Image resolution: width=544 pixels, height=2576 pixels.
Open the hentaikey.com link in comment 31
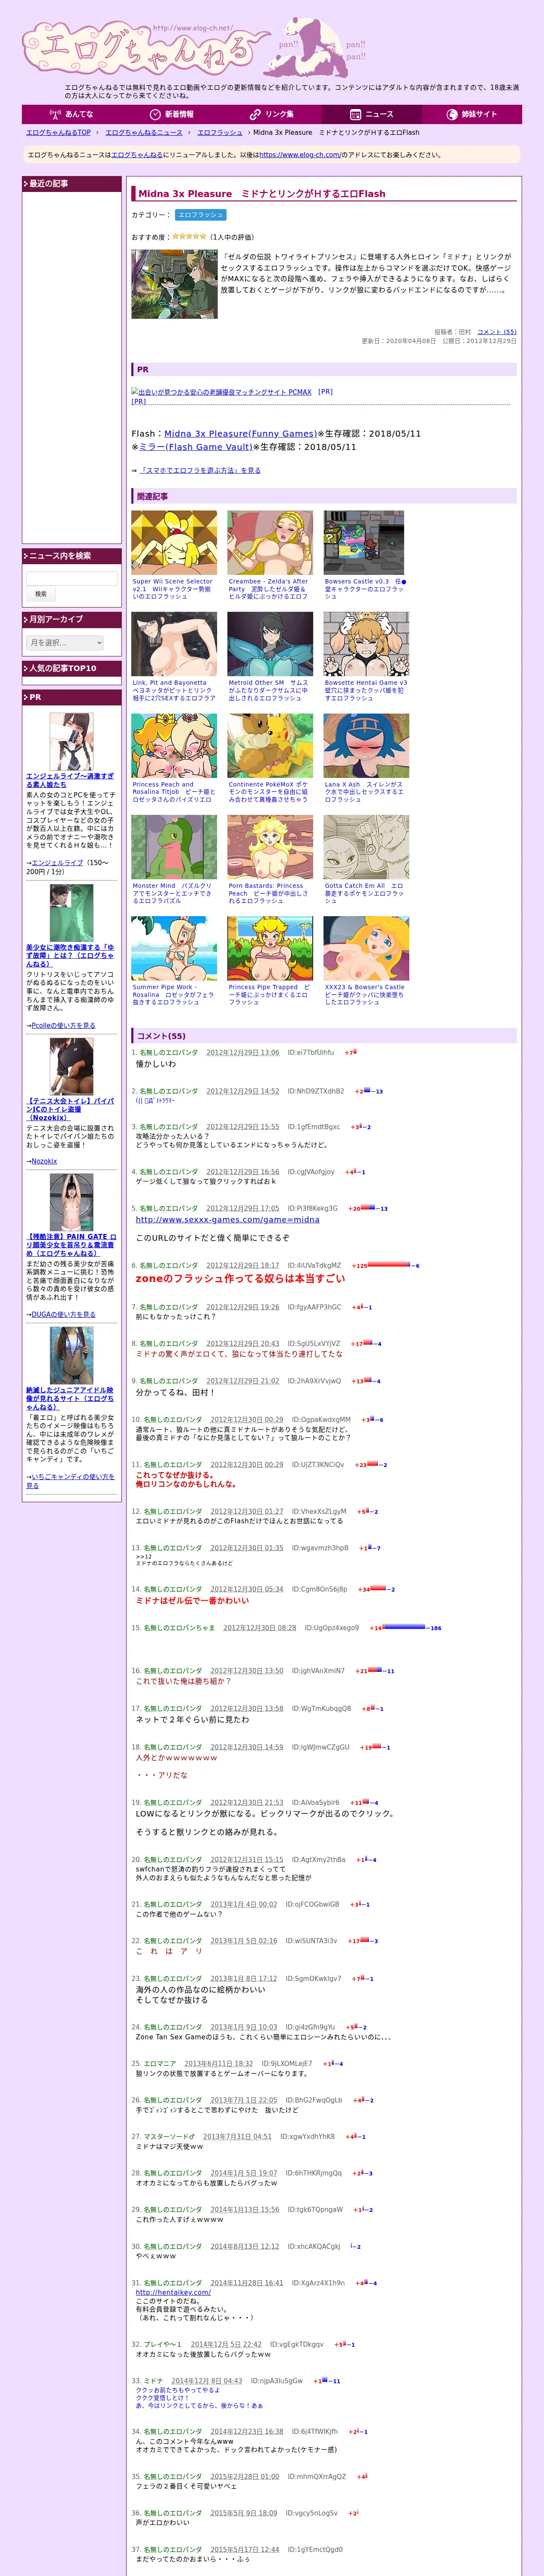[173, 2292]
